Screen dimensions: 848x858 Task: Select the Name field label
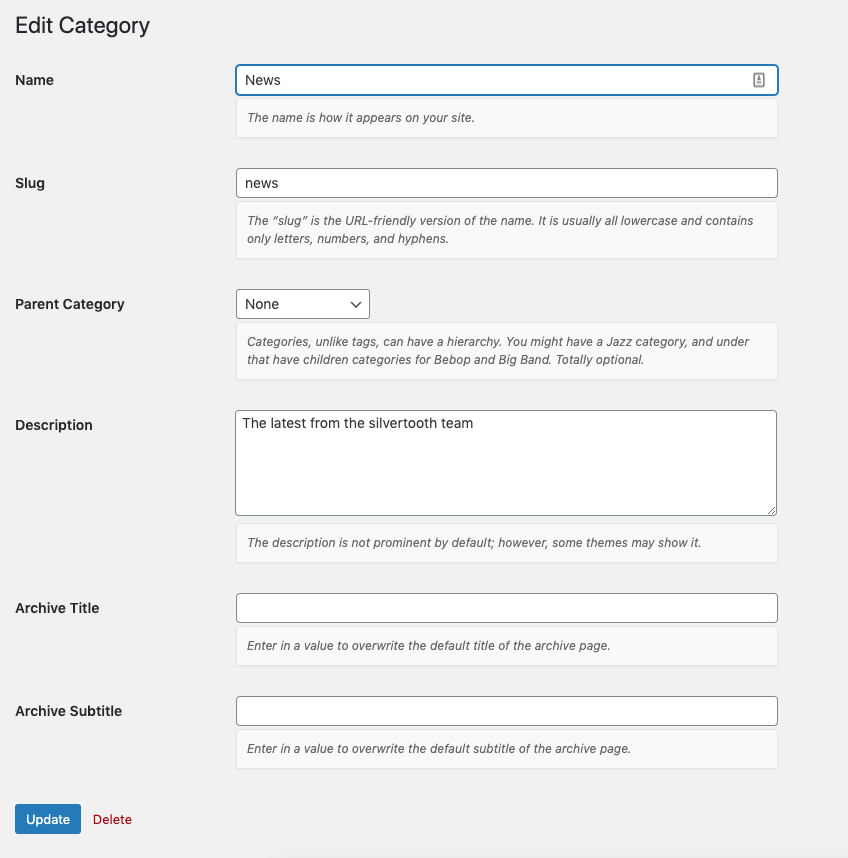(x=34, y=80)
